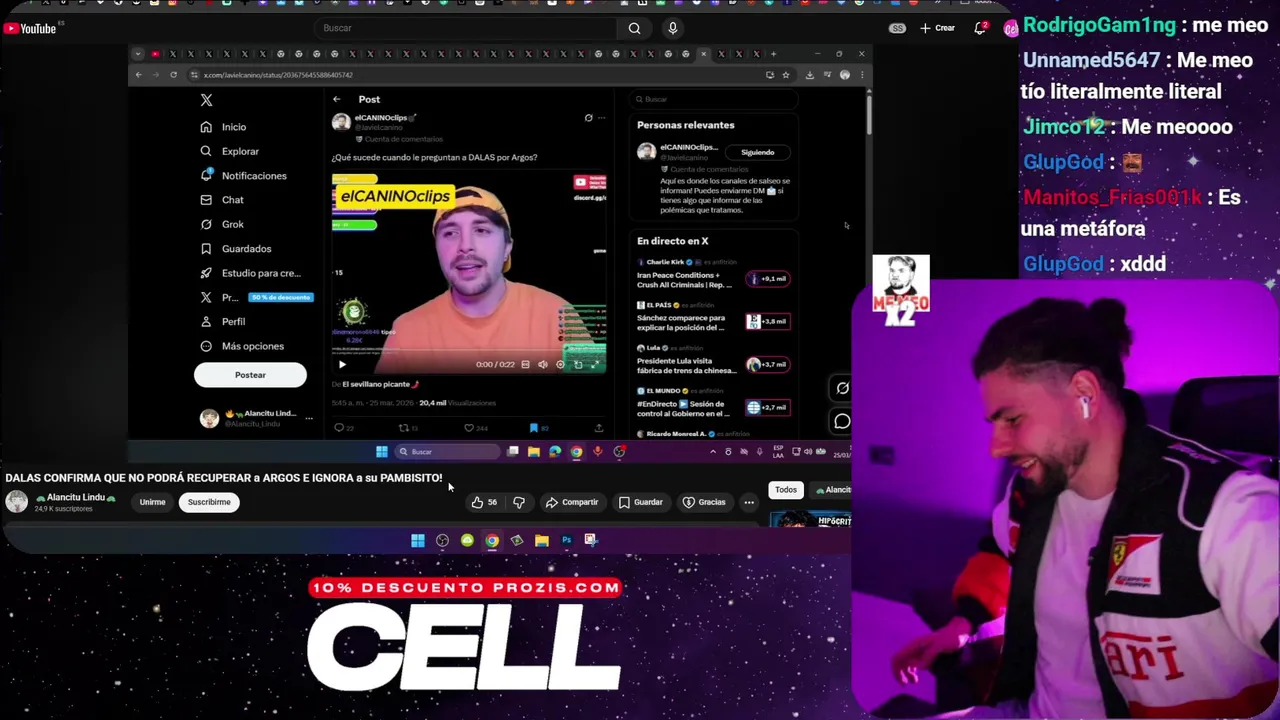Screen dimensions: 1280x720
Task: Click the Postear button
Action: 250,375
